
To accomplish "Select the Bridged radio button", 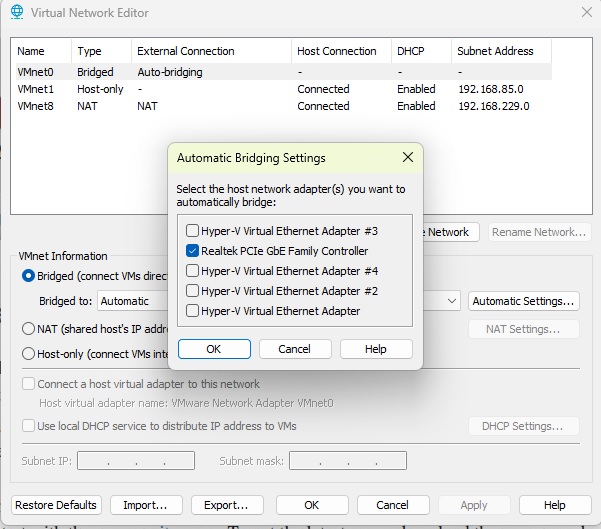I will coord(29,275).
